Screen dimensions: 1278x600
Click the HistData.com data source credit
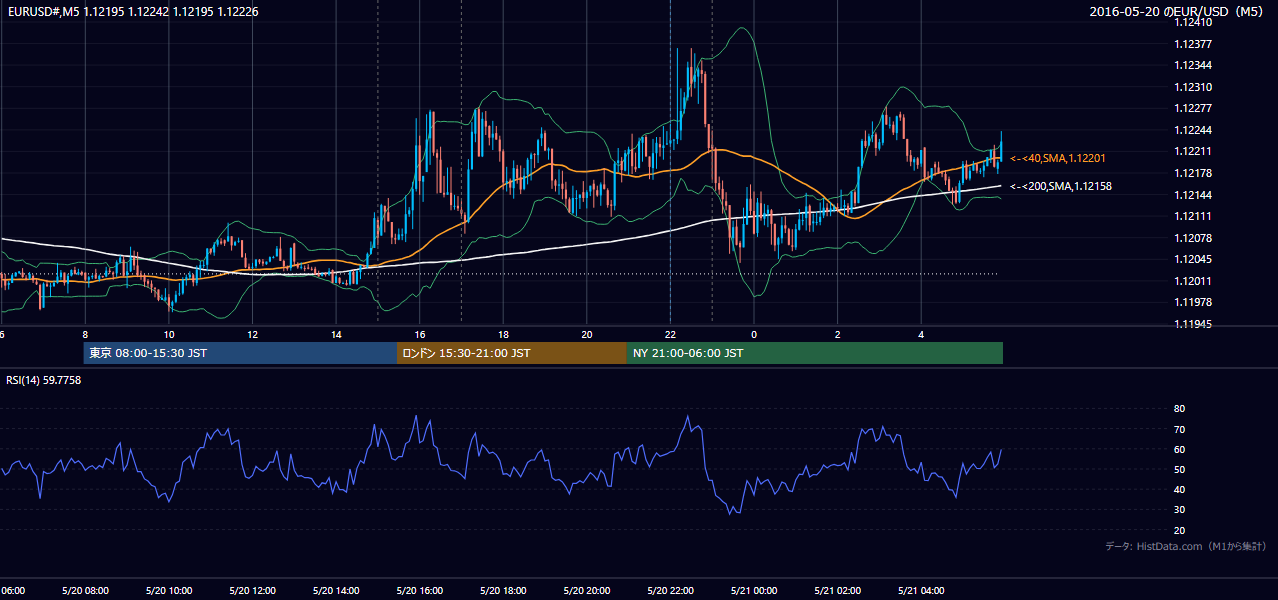pos(1185,546)
